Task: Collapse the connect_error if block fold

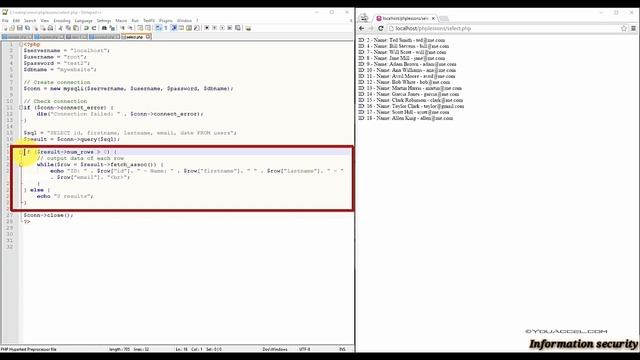Action: 21,107
